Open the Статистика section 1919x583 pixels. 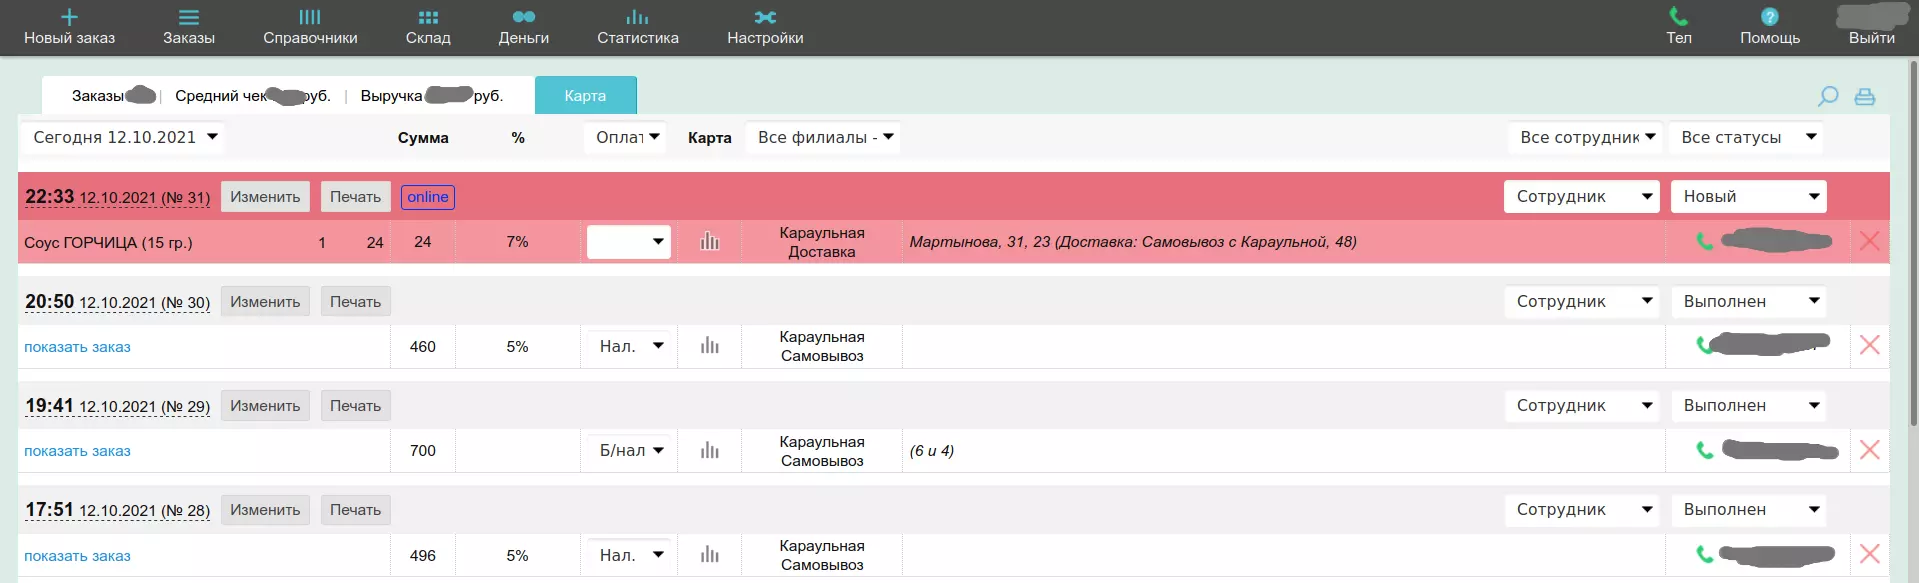pos(638,27)
